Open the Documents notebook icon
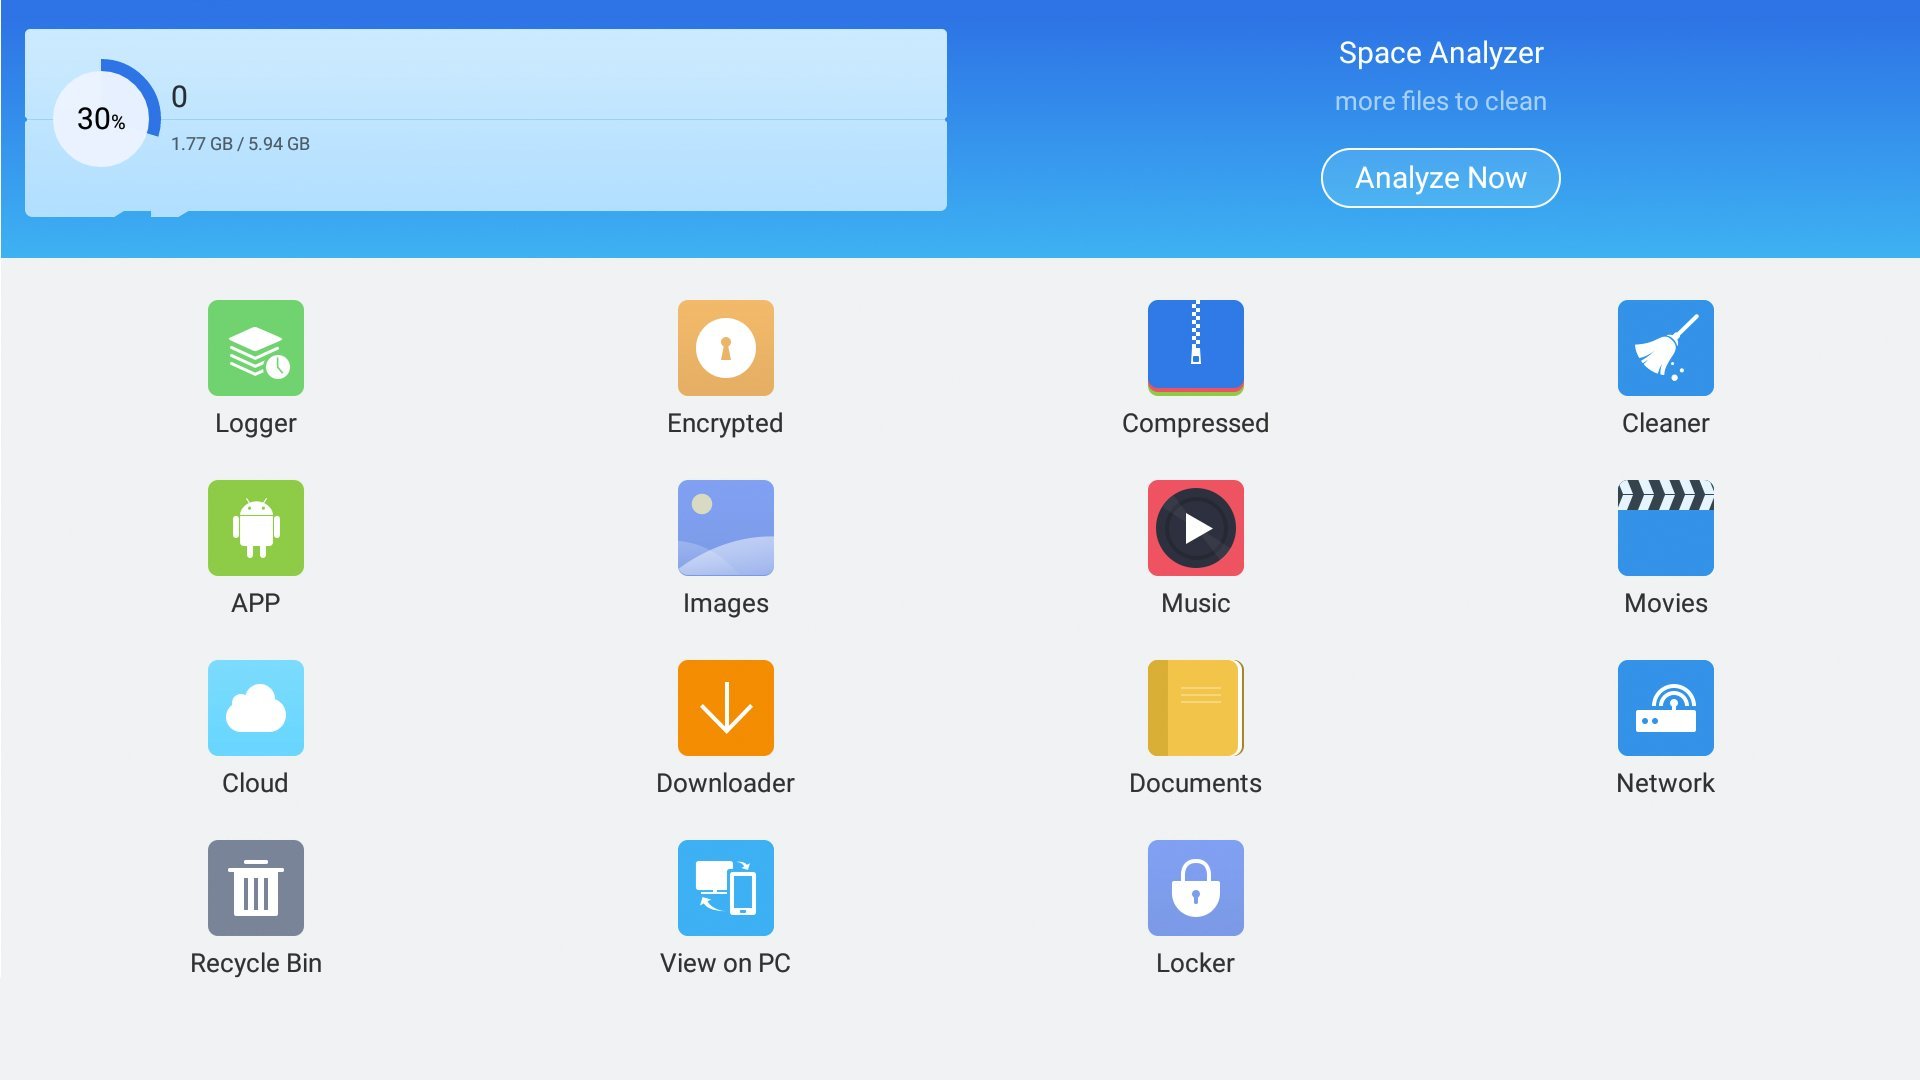The width and height of the screenshot is (1920, 1080). click(1195, 708)
